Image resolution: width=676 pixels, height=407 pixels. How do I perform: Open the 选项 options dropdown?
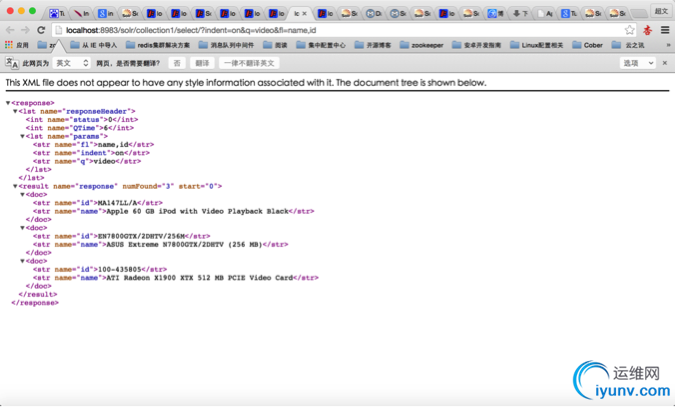coord(638,63)
